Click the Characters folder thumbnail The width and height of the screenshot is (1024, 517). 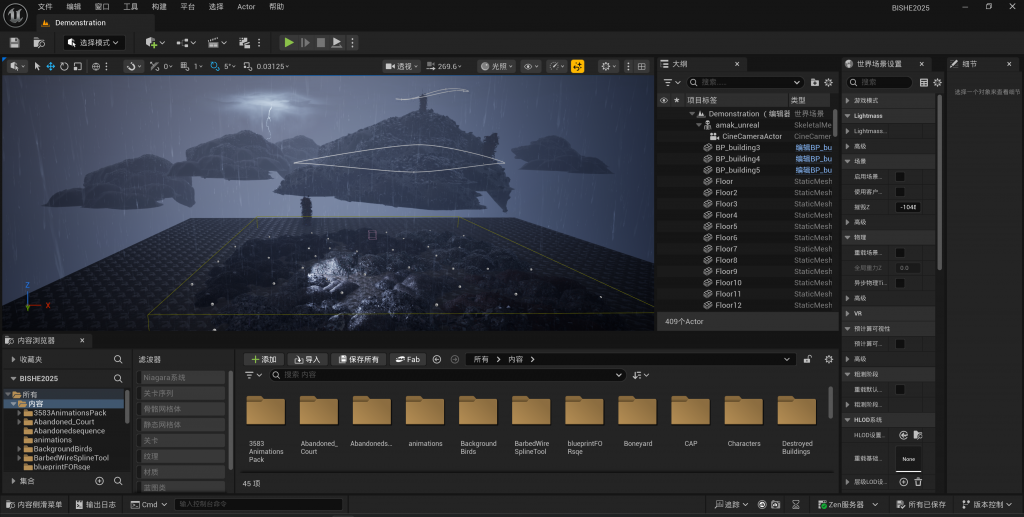click(744, 412)
